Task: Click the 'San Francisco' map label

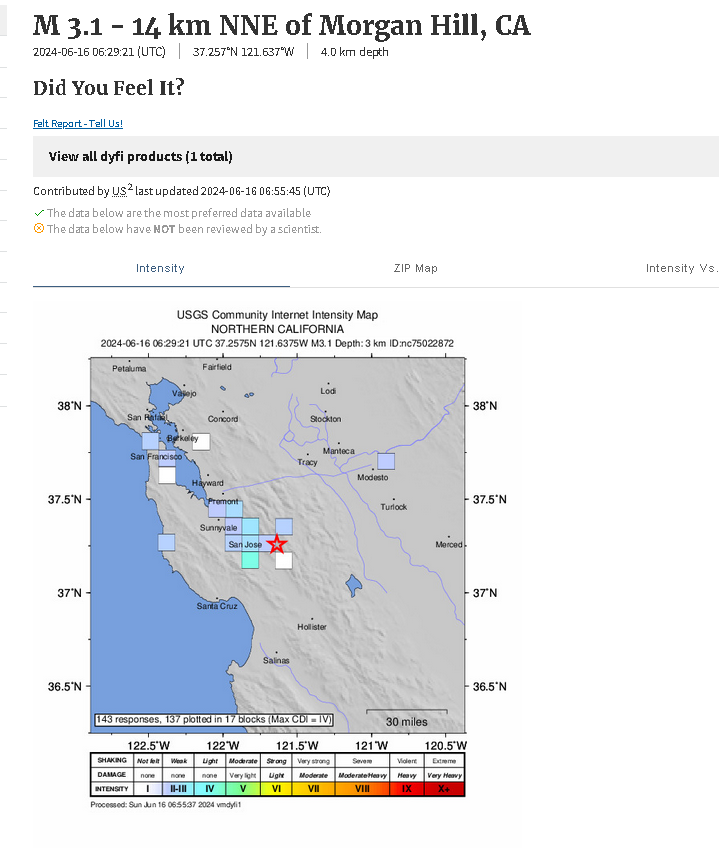Action: click(x=156, y=456)
